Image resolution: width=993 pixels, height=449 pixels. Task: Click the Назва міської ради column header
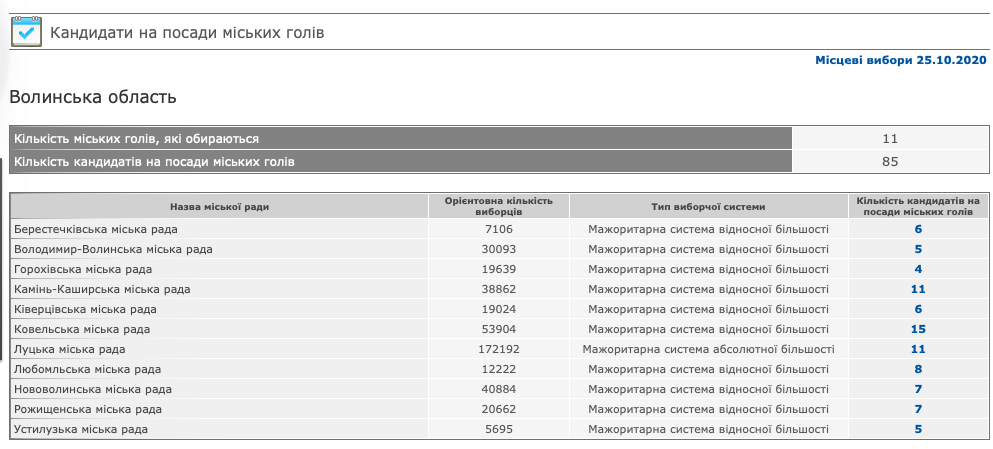click(x=219, y=207)
